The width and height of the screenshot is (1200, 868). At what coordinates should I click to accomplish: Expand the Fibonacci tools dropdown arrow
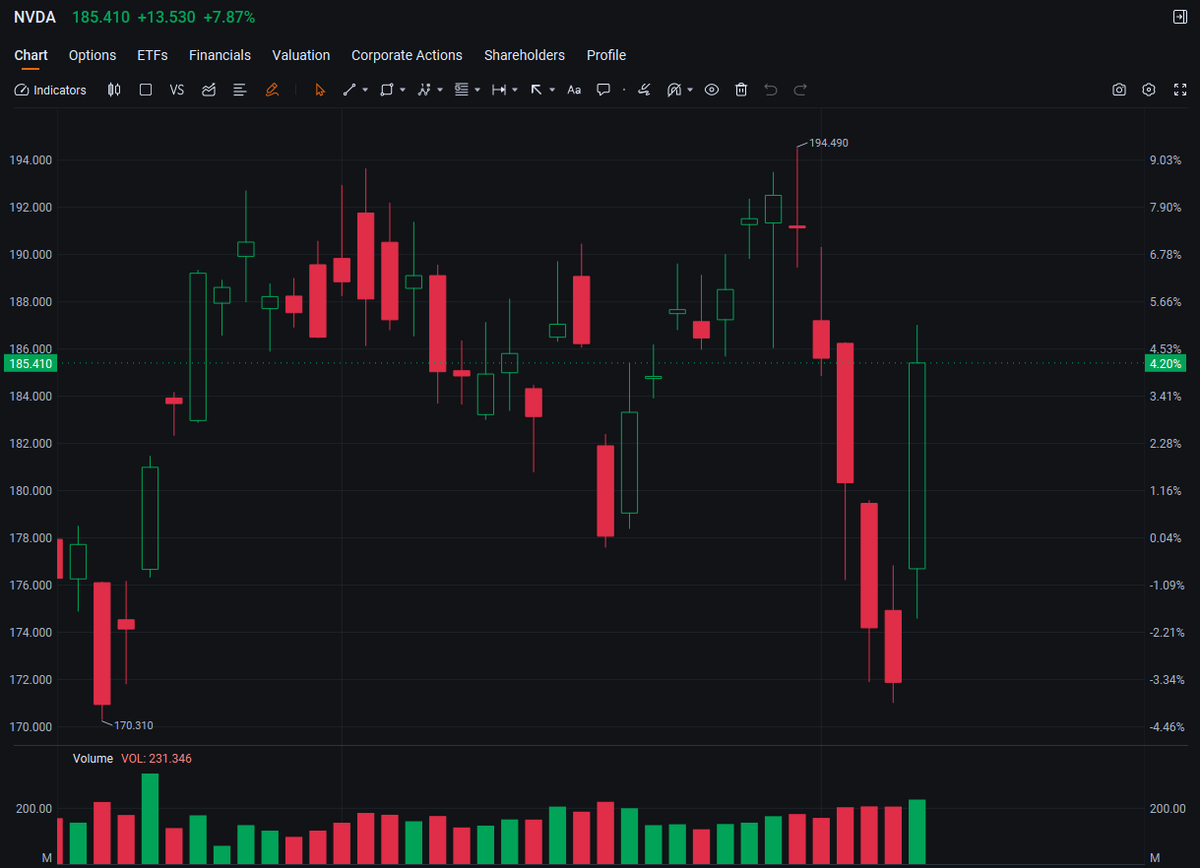(x=478, y=90)
